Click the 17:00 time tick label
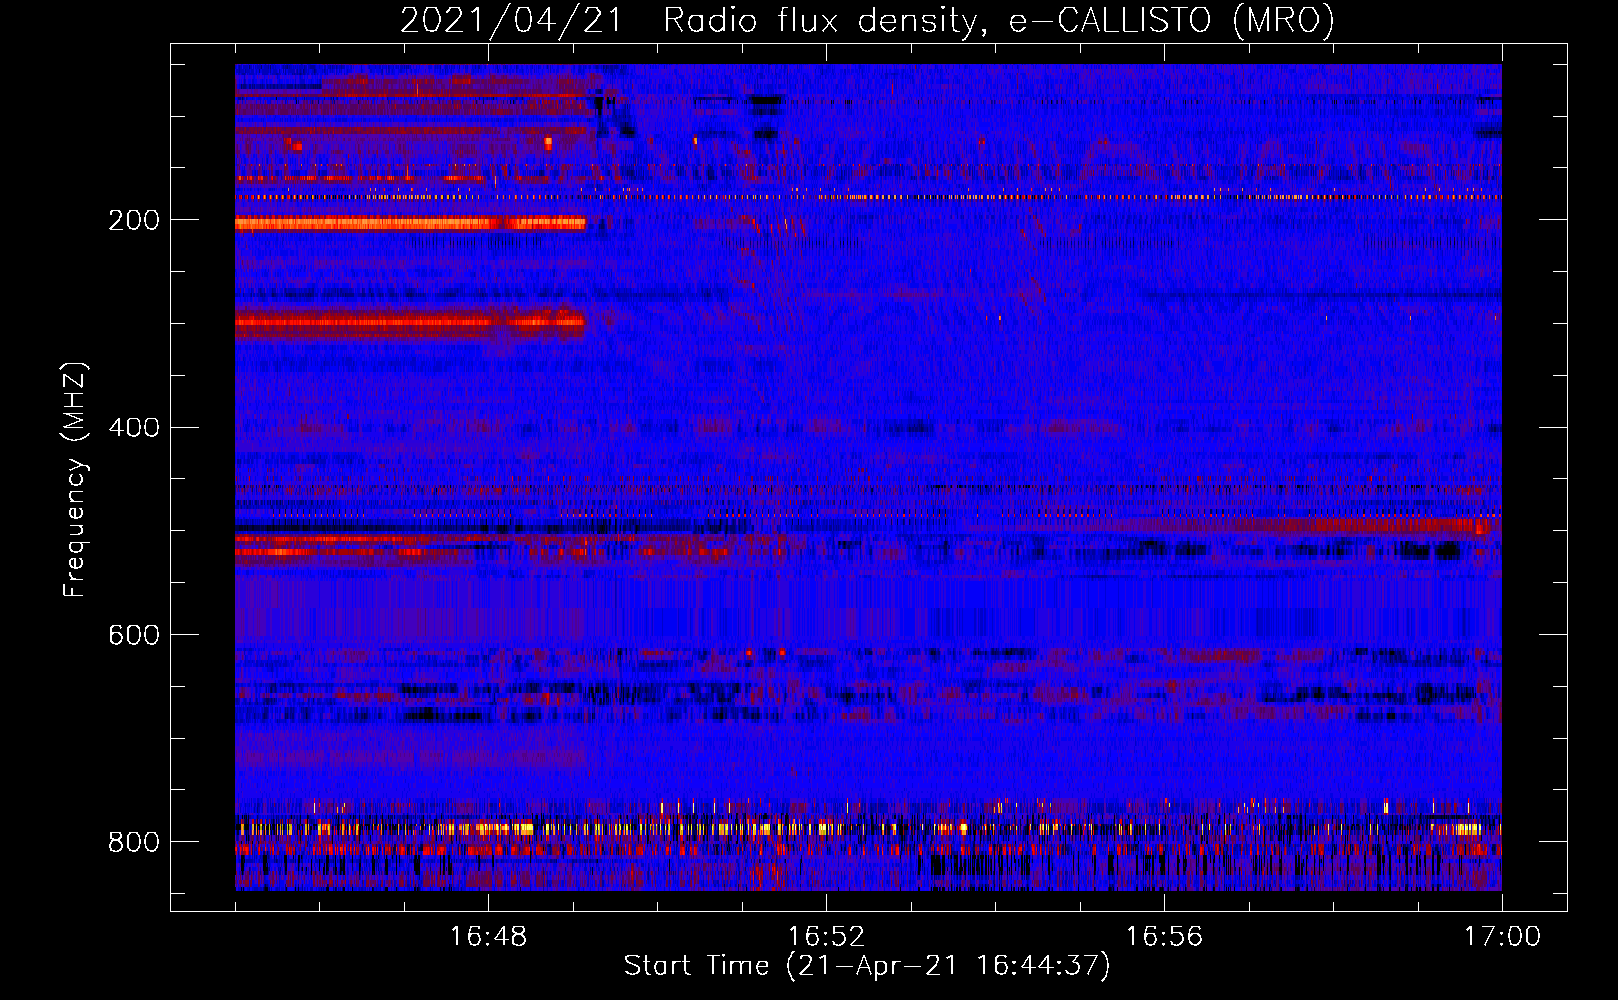 click(1502, 937)
